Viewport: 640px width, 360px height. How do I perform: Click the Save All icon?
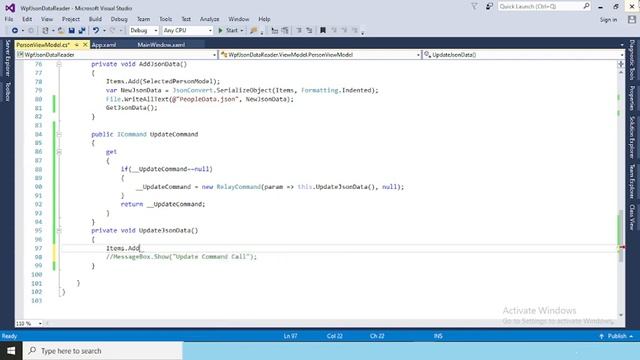click(x=82, y=31)
